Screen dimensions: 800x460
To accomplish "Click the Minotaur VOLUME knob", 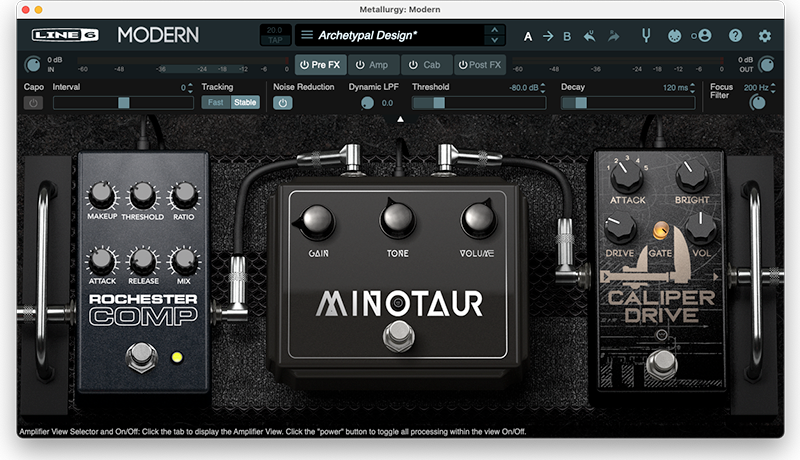I will point(479,219).
